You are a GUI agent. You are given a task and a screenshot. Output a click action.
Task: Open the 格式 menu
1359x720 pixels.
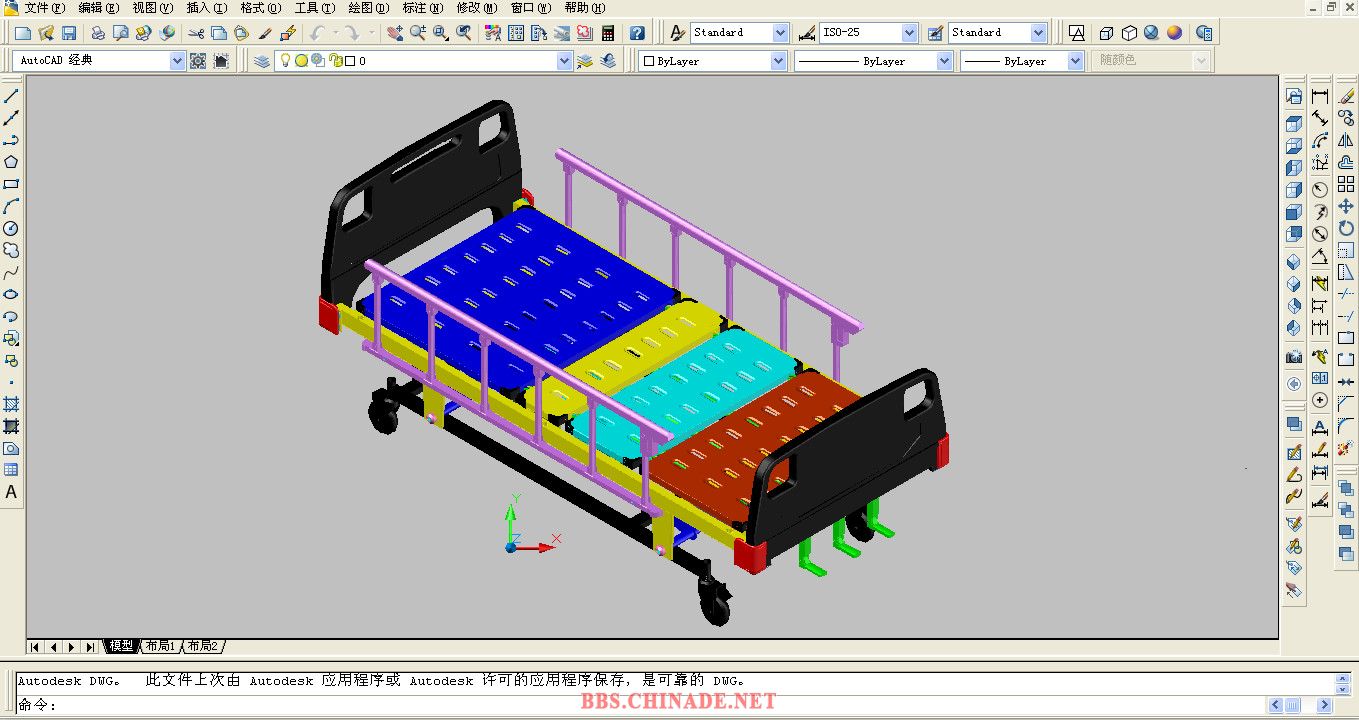pos(260,8)
